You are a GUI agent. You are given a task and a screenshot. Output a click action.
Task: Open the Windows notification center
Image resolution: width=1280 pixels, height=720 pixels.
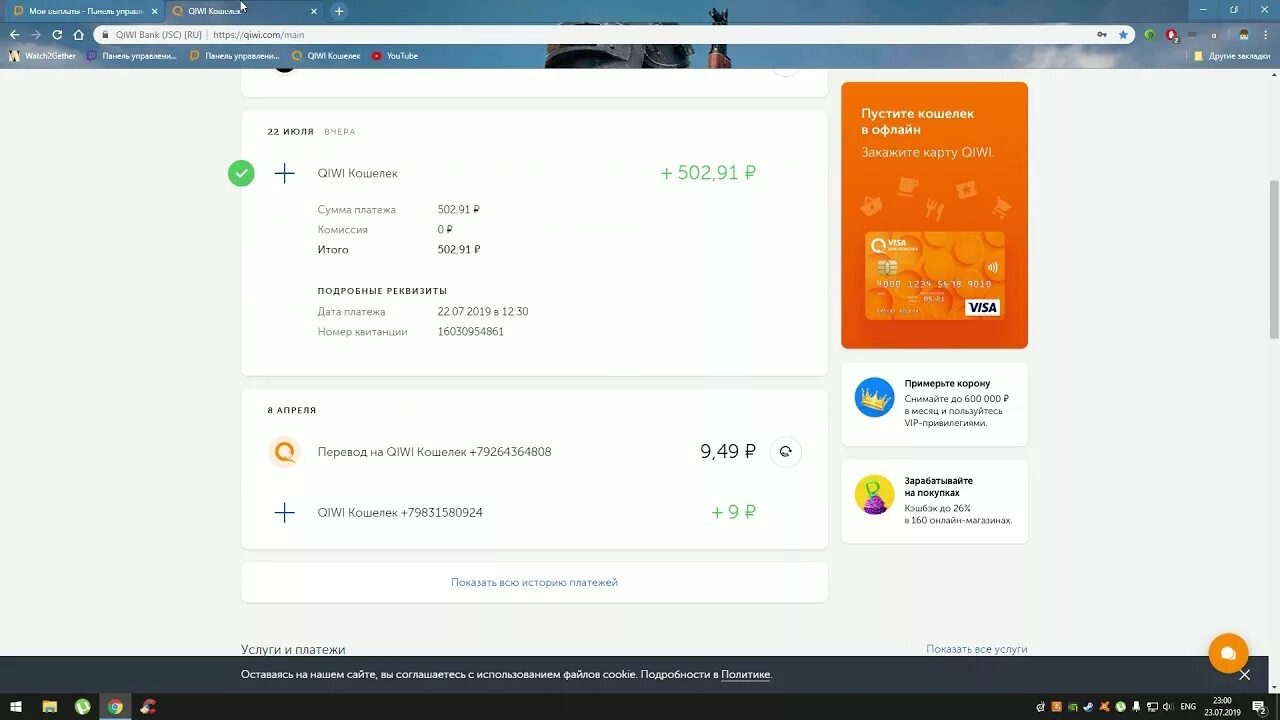click(1260, 707)
